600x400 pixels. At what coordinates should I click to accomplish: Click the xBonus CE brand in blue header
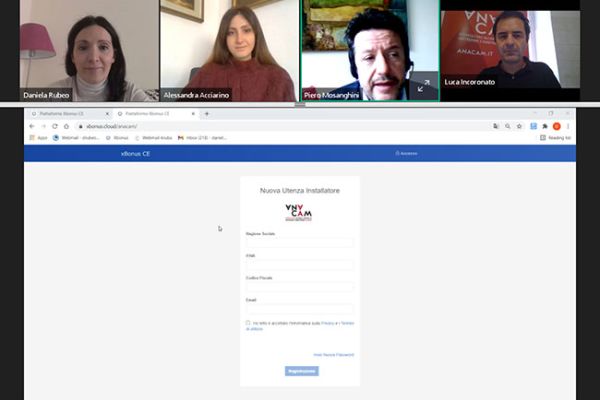pos(135,153)
